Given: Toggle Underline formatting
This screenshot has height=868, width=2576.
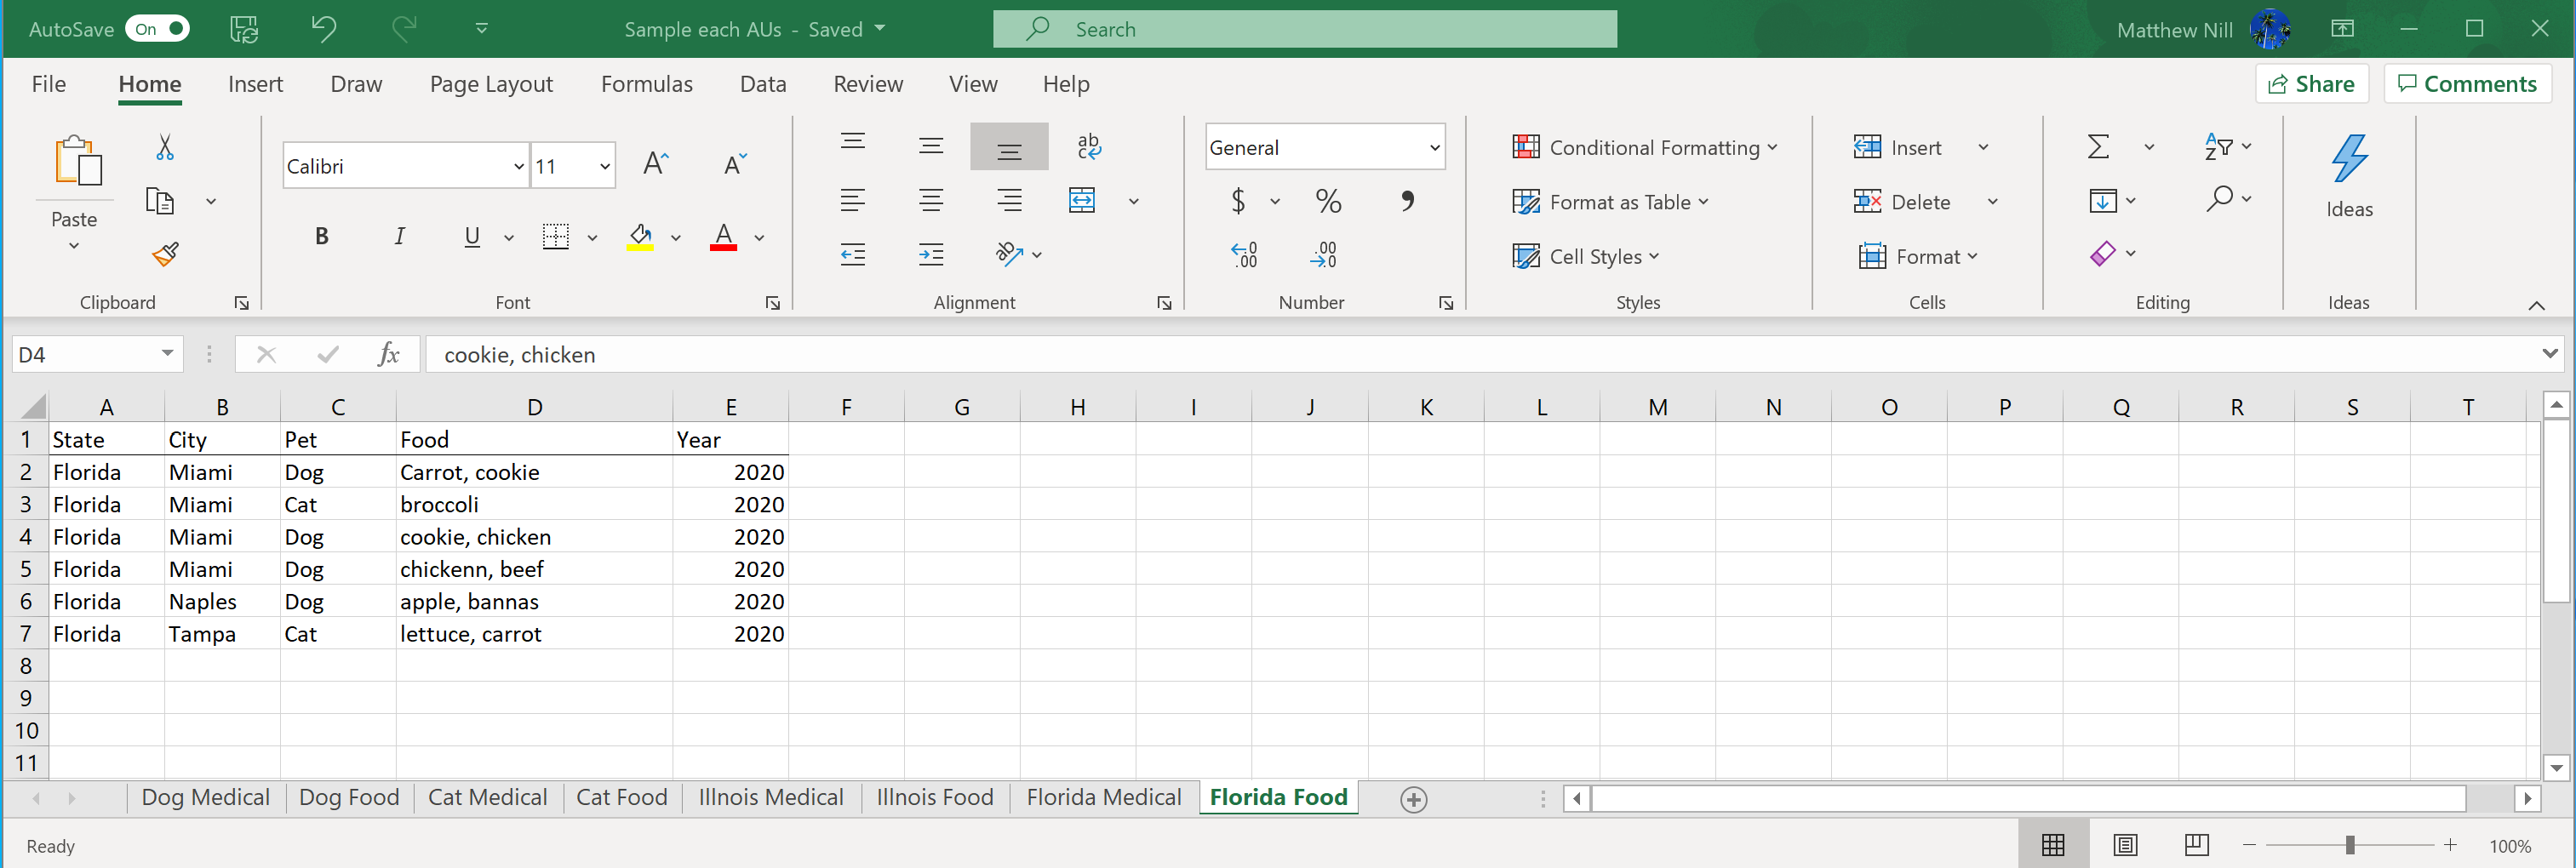Looking at the screenshot, I should [x=472, y=237].
